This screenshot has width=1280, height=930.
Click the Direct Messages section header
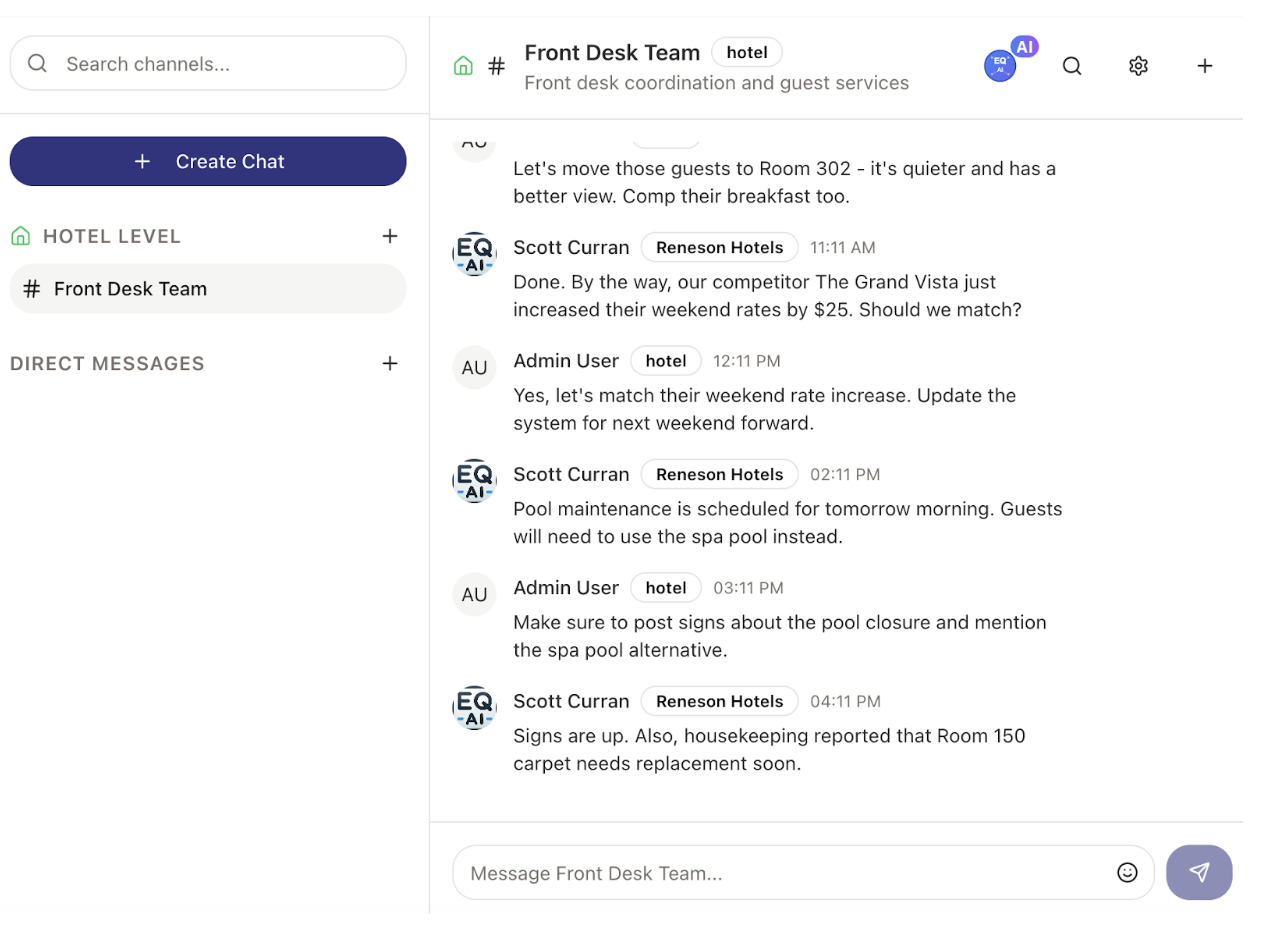coord(107,364)
